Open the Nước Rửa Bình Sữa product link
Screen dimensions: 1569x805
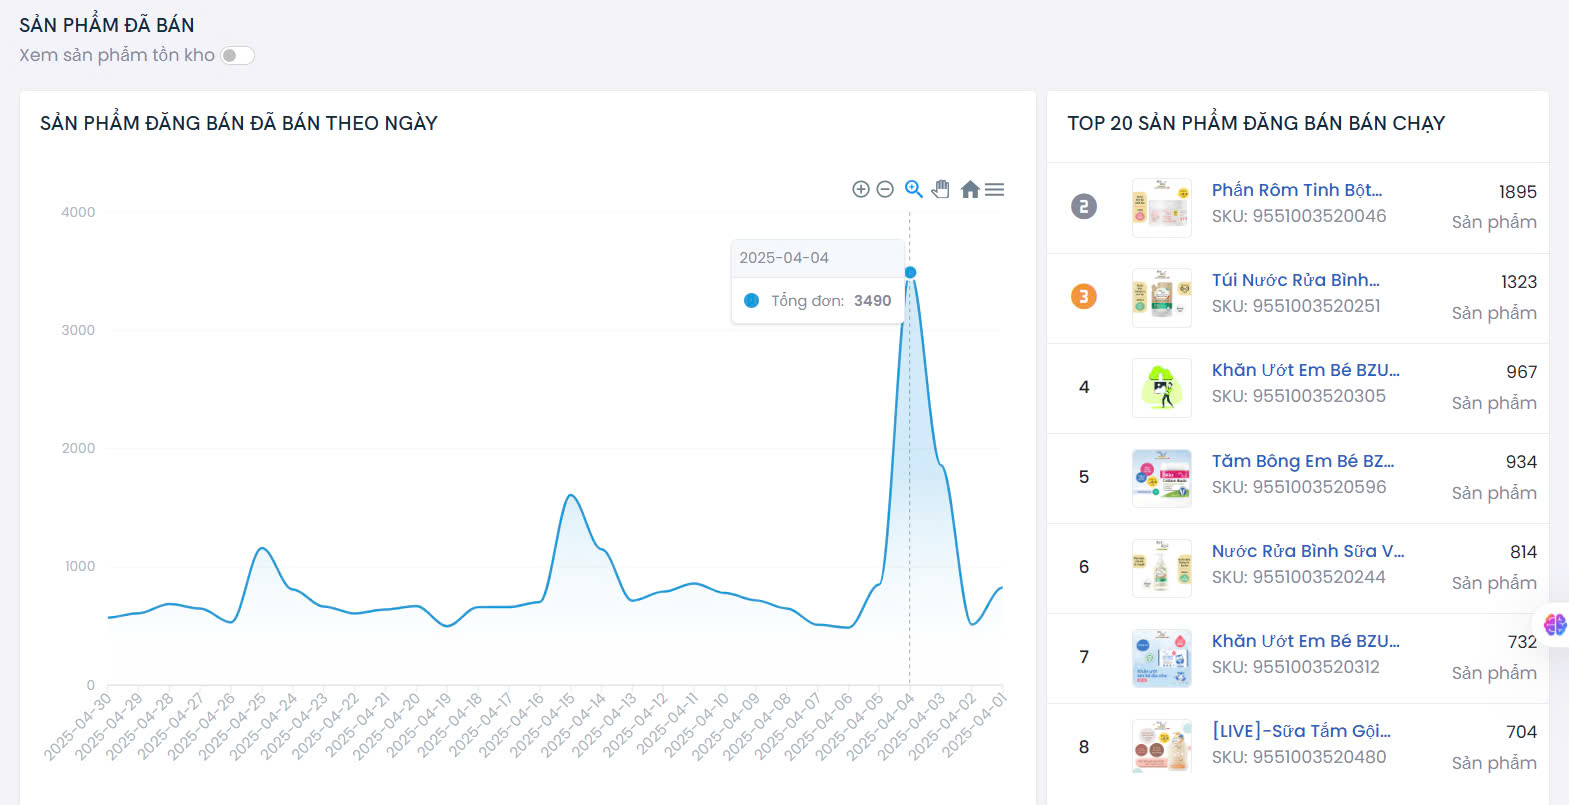(1307, 551)
